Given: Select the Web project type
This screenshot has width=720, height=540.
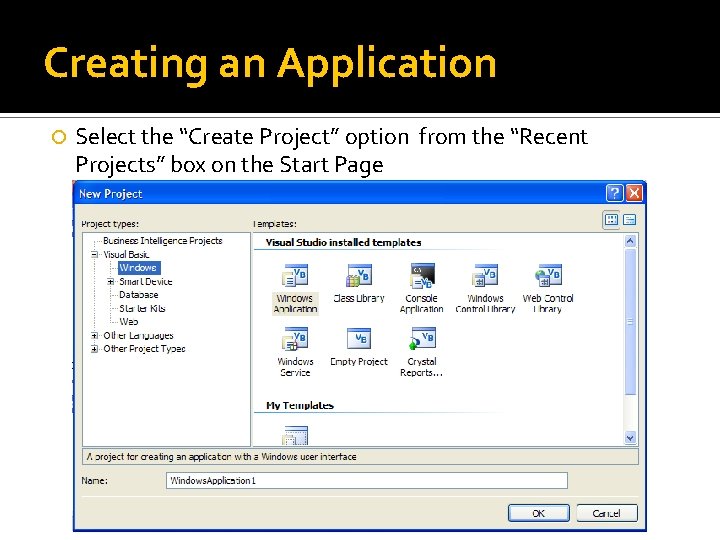Looking at the screenshot, I should [129, 322].
